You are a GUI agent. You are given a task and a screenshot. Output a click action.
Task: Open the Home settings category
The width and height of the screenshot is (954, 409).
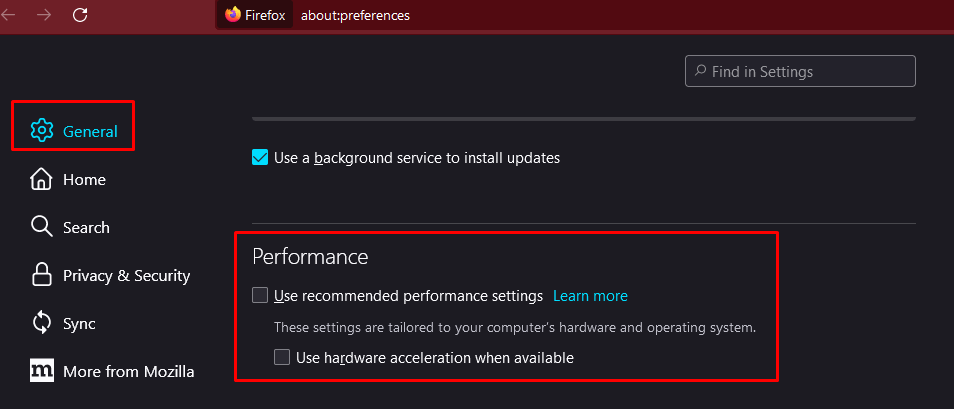tap(84, 179)
